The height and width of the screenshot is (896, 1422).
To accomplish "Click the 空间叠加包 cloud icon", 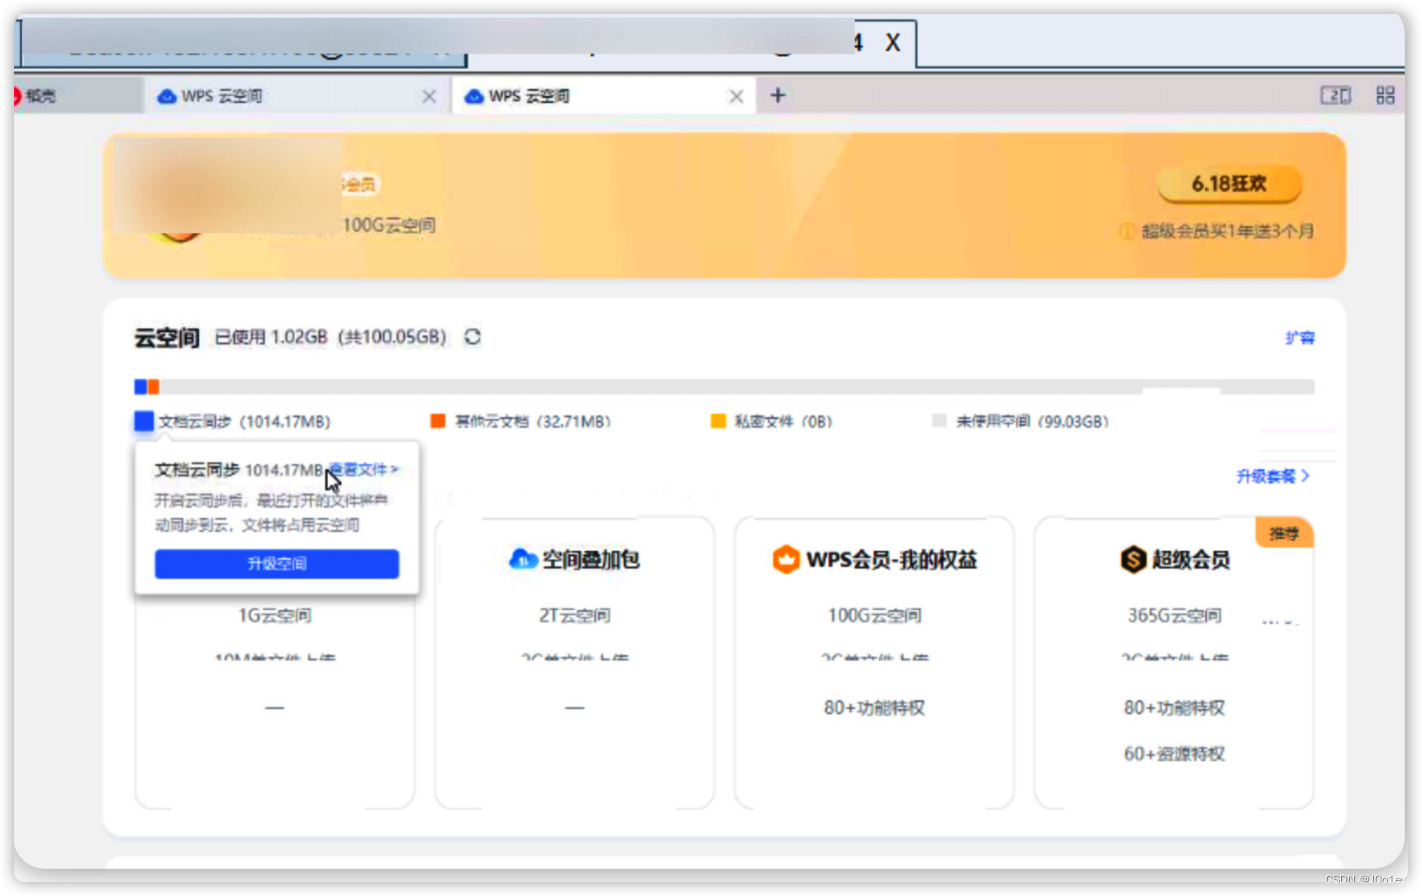I will 523,559.
